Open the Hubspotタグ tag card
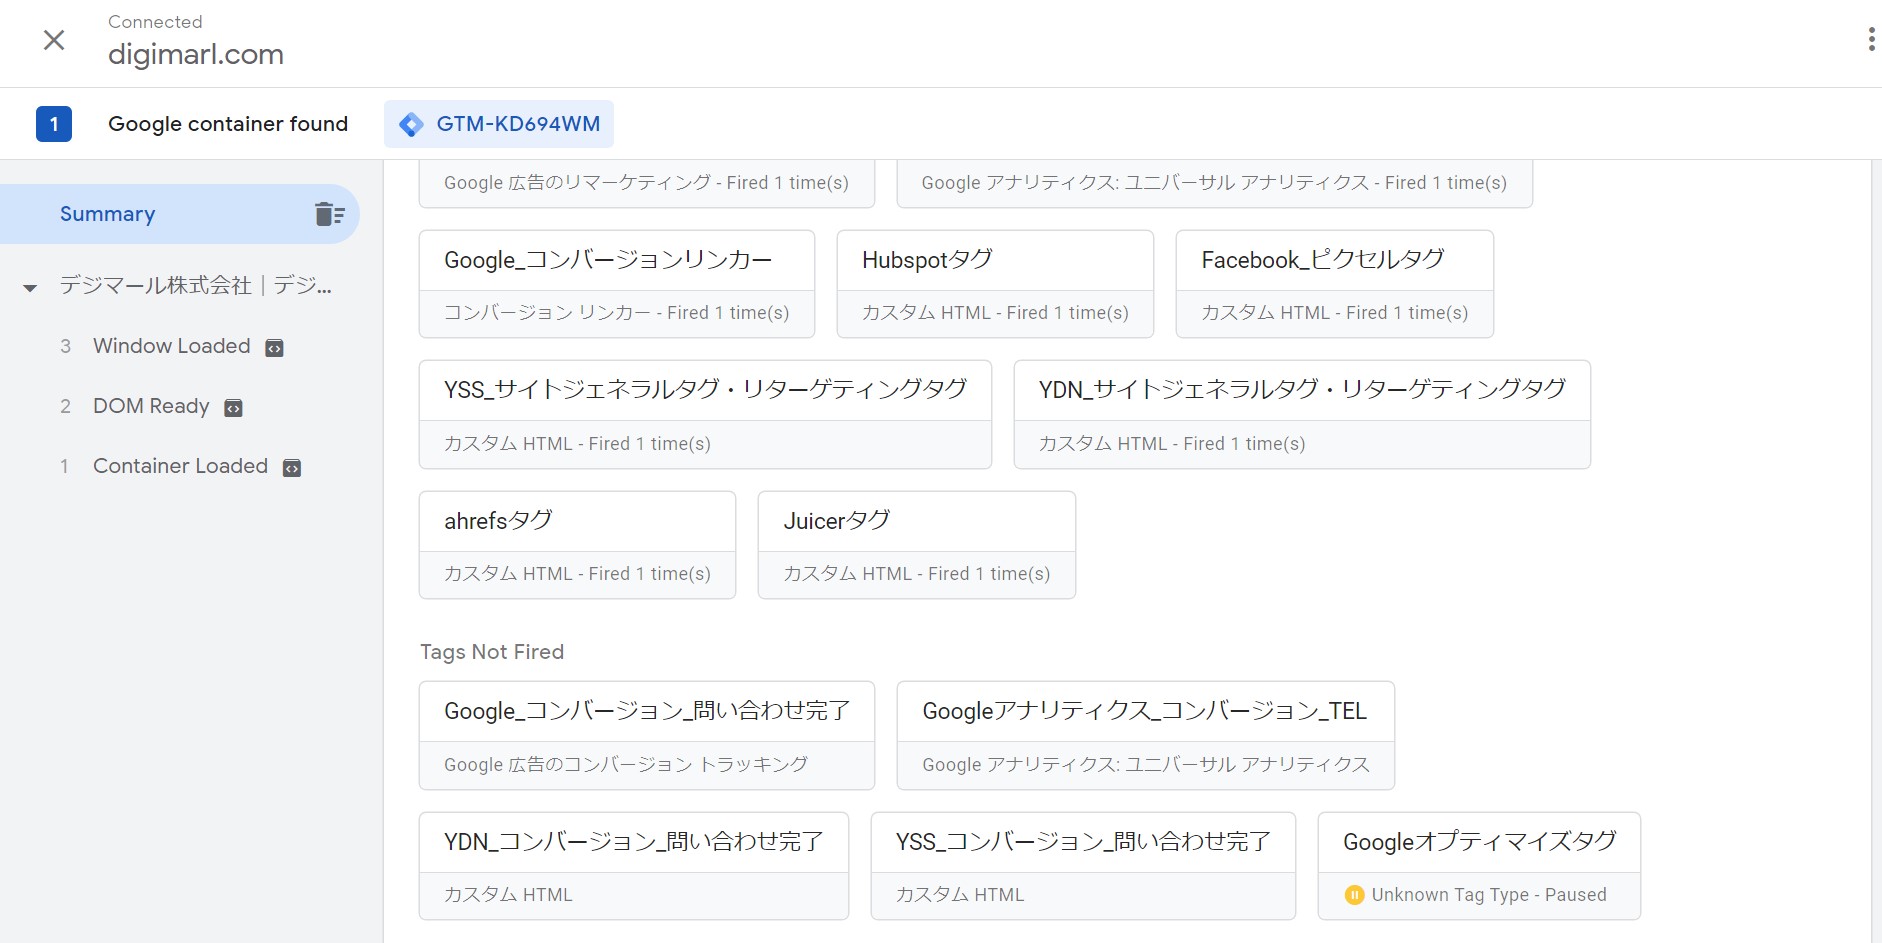This screenshot has width=1882, height=943. click(995, 284)
